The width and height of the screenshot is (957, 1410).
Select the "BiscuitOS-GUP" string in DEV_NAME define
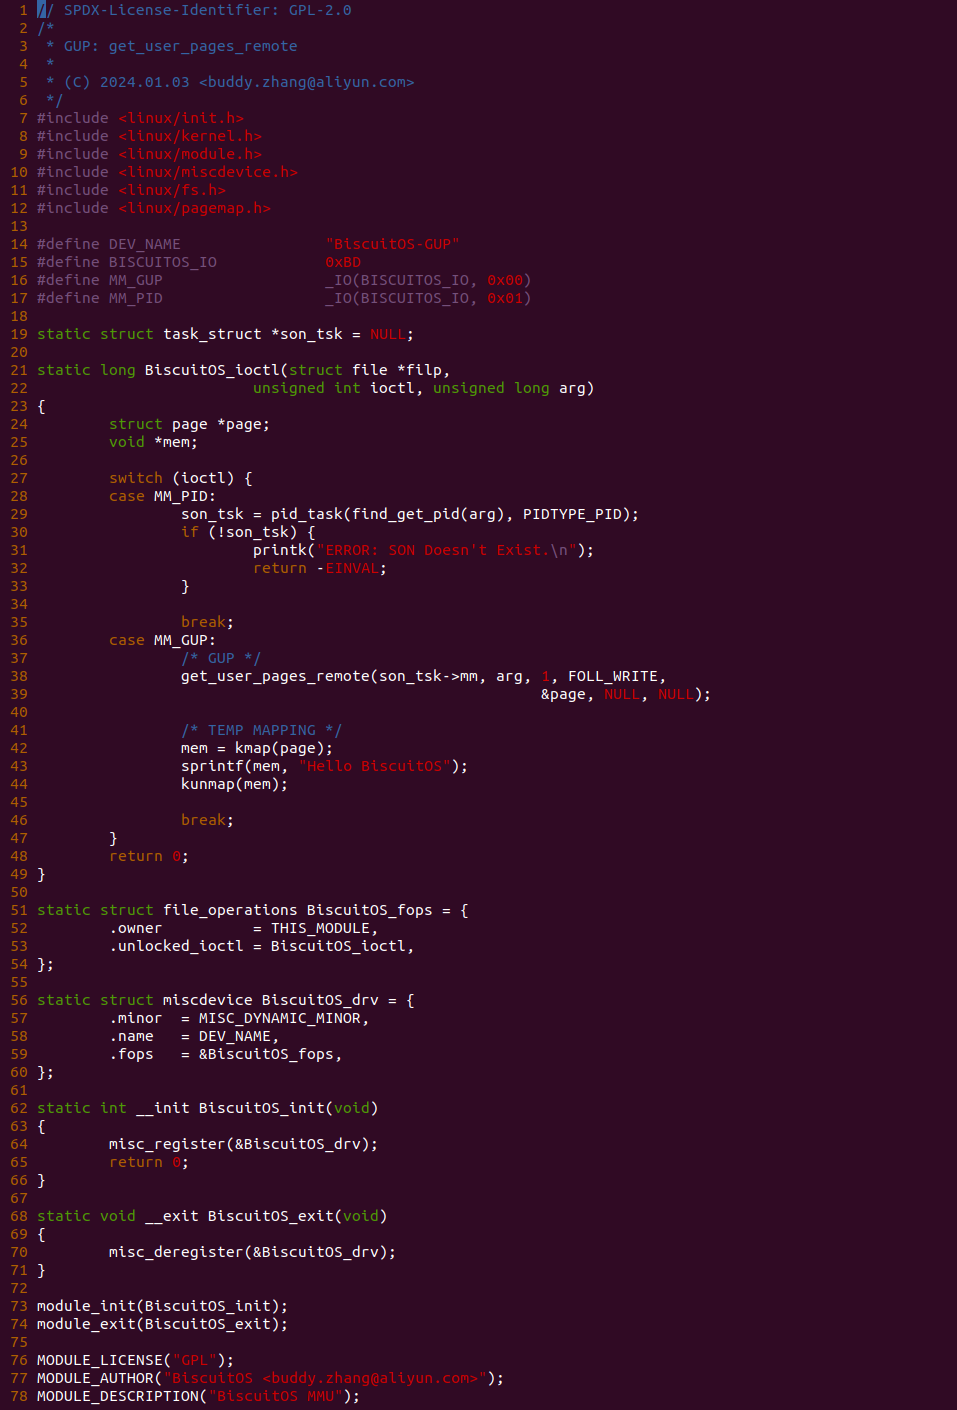click(x=392, y=244)
